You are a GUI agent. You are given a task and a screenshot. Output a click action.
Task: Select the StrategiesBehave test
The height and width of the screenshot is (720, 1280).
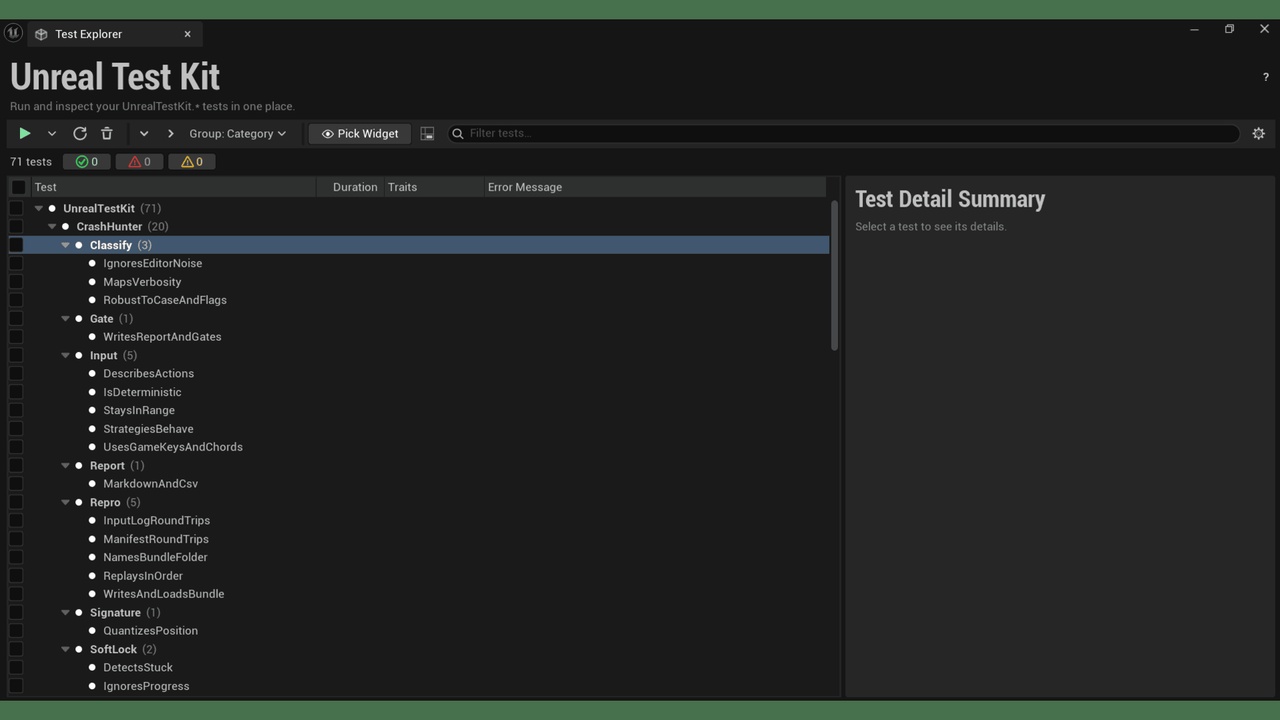coord(148,429)
